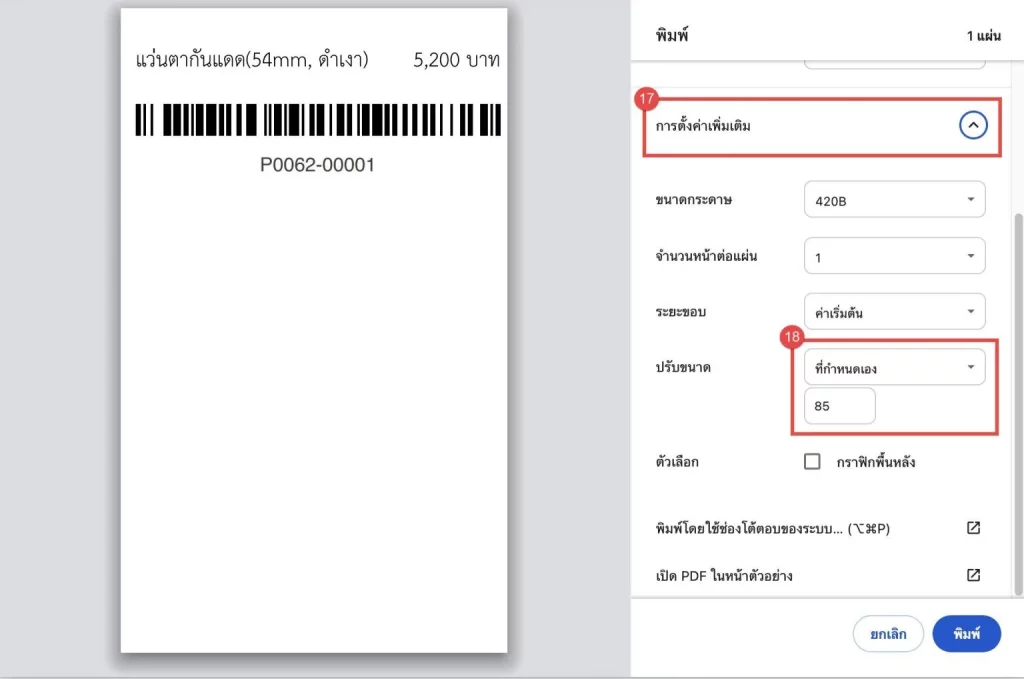The height and width of the screenshot is (679, 1024).
Task: Collapse the การตั้งค่าเพิ่มเติม section chevron
Action: [x=972, y=125]
